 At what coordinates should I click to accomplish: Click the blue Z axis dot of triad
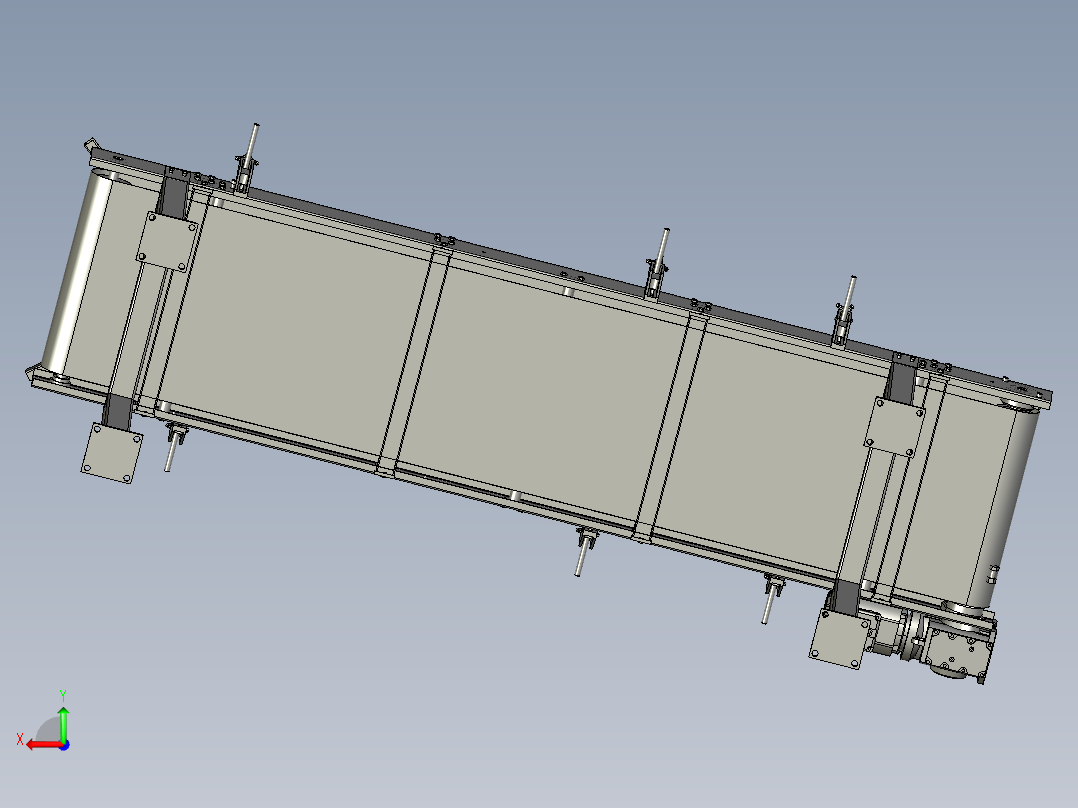[x=64, y=745]
